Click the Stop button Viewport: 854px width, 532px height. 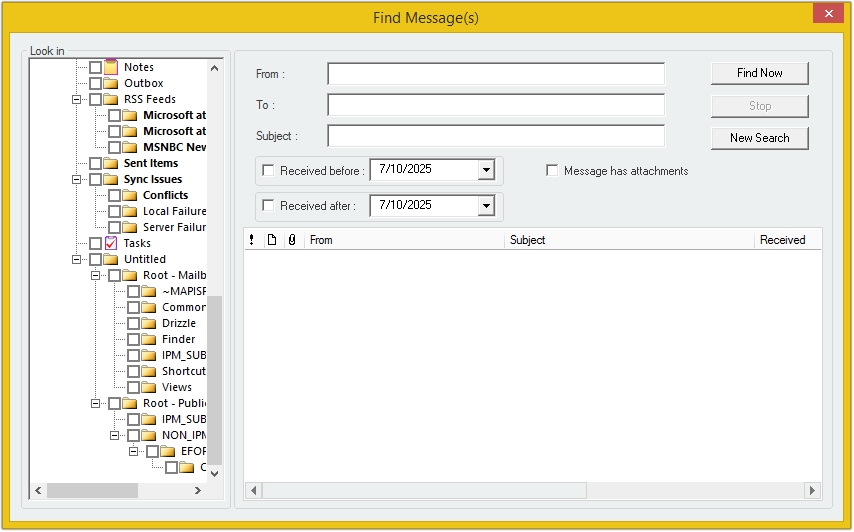760,106
